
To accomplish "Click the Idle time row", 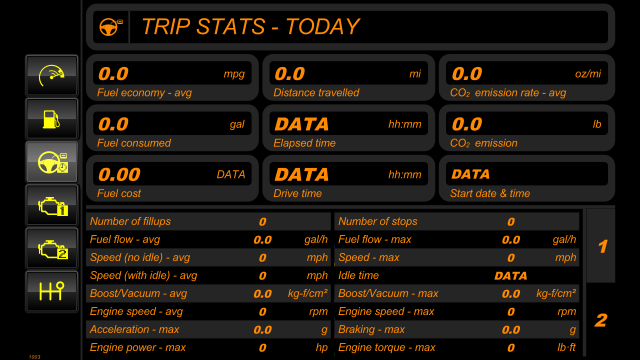I will click(x=457, y=276).
